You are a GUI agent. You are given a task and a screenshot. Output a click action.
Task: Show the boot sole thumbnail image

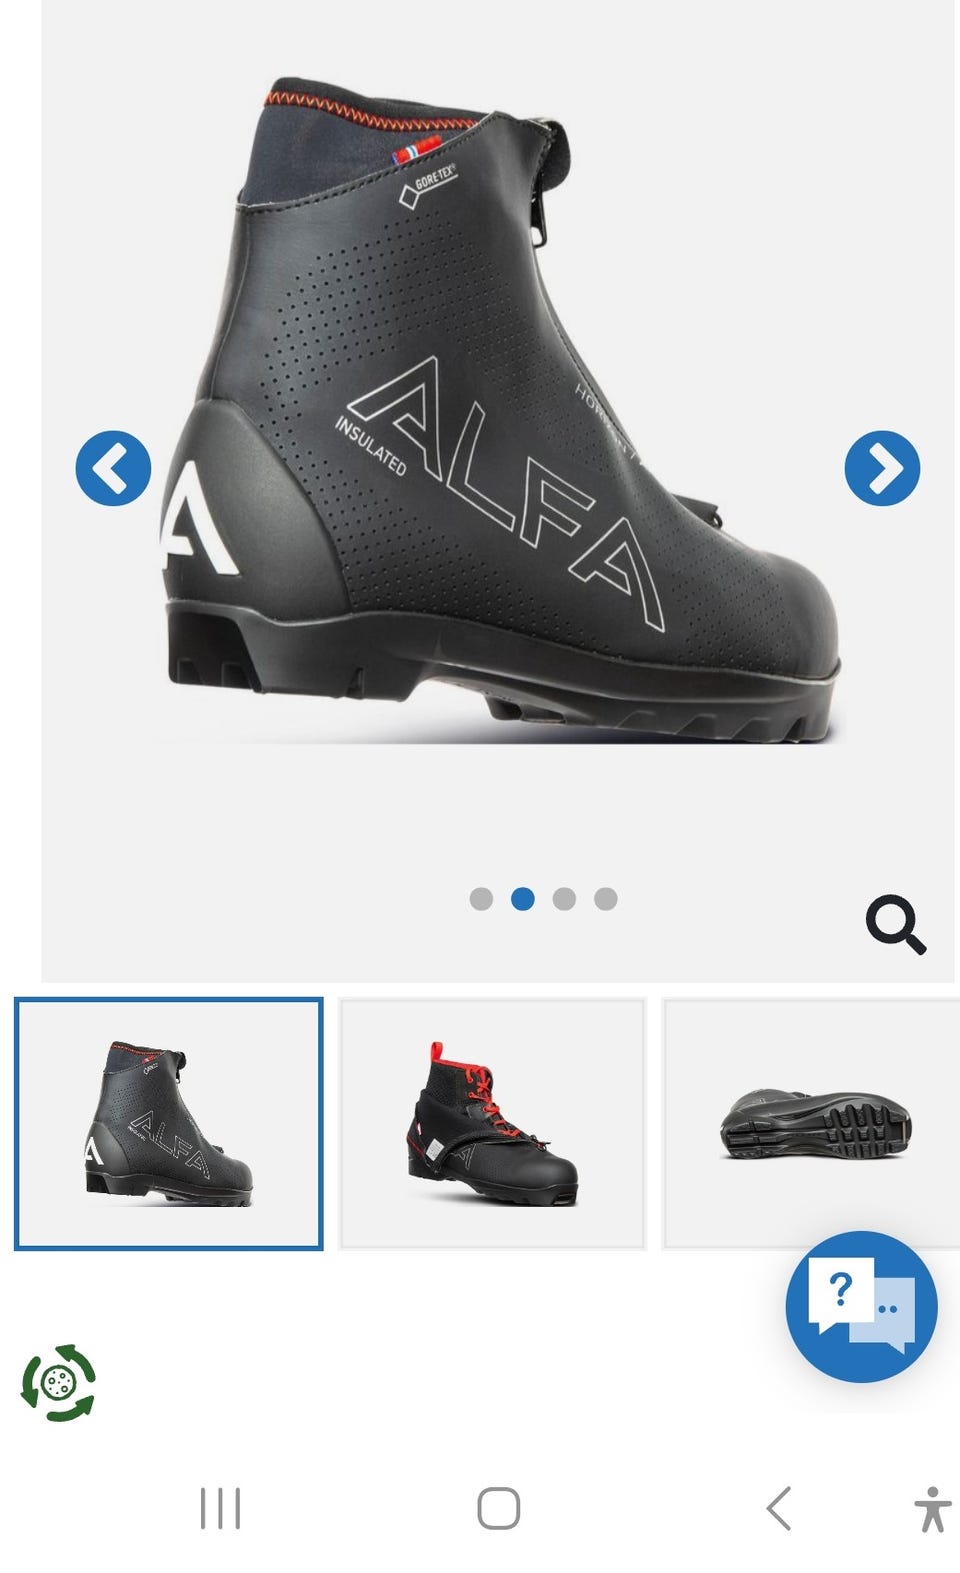tap(812, 1123)
